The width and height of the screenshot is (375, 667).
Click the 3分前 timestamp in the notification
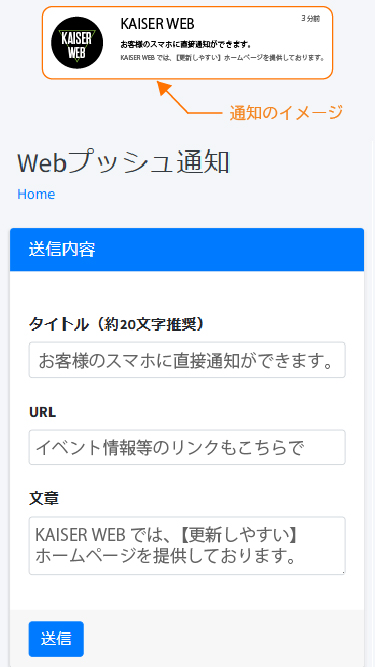click(310, 19)
